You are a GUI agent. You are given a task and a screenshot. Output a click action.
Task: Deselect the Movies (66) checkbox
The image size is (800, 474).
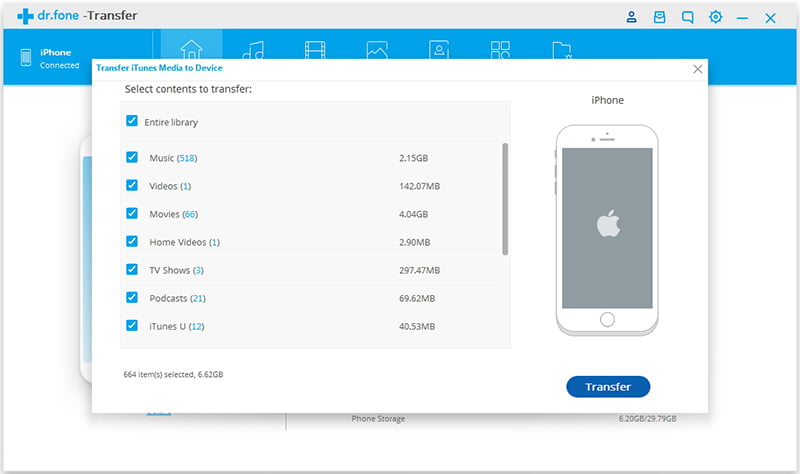(x=132, y=214)
